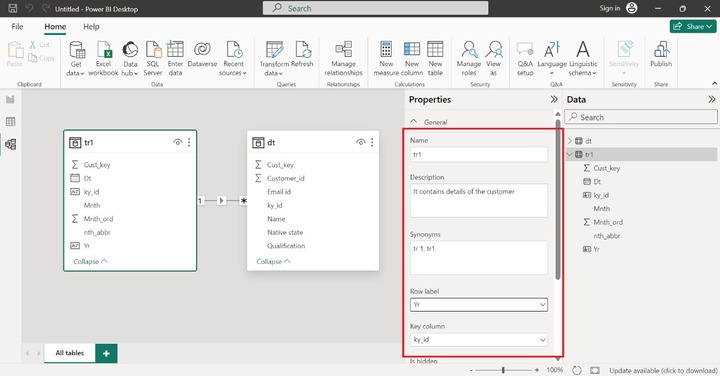
Task: Collapse the dt table card
Action: [x=274, y=261]
